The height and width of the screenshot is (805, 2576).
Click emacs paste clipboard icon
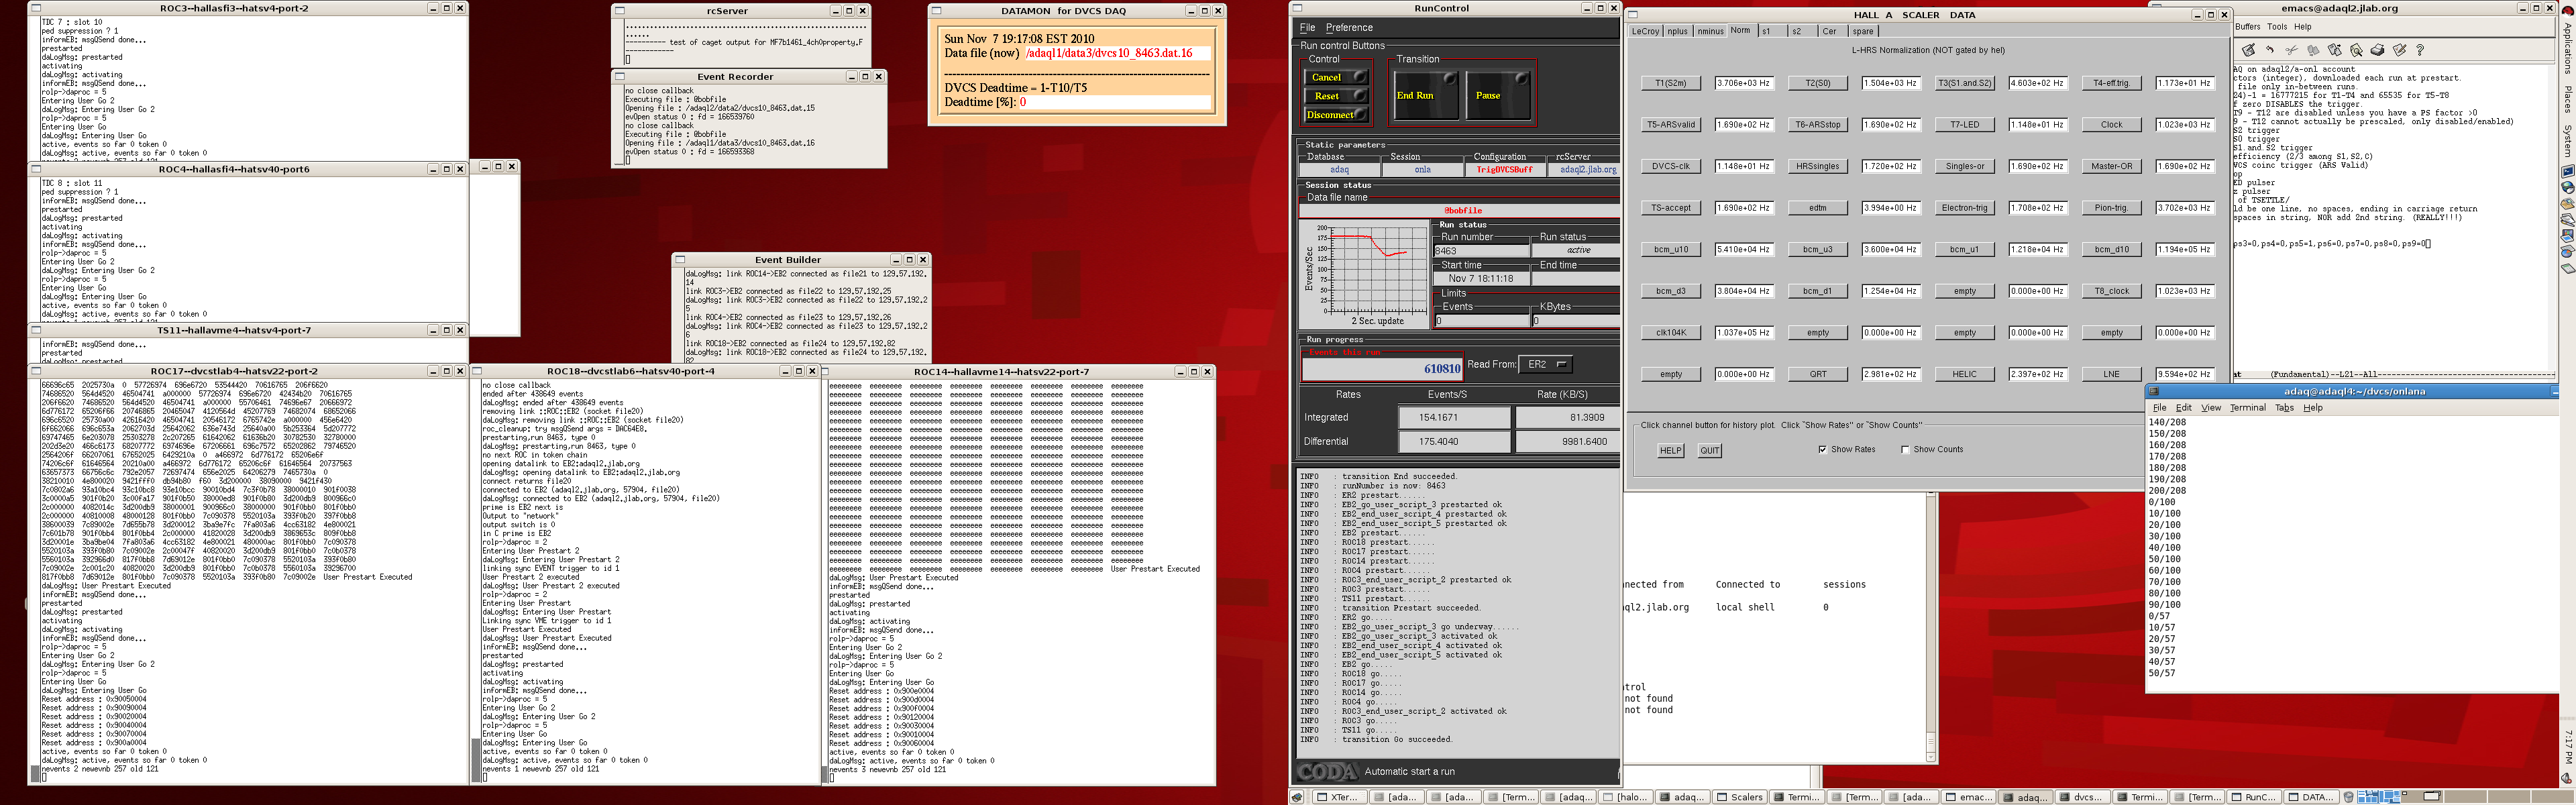pyautogui.click(x=2335, y=50)
